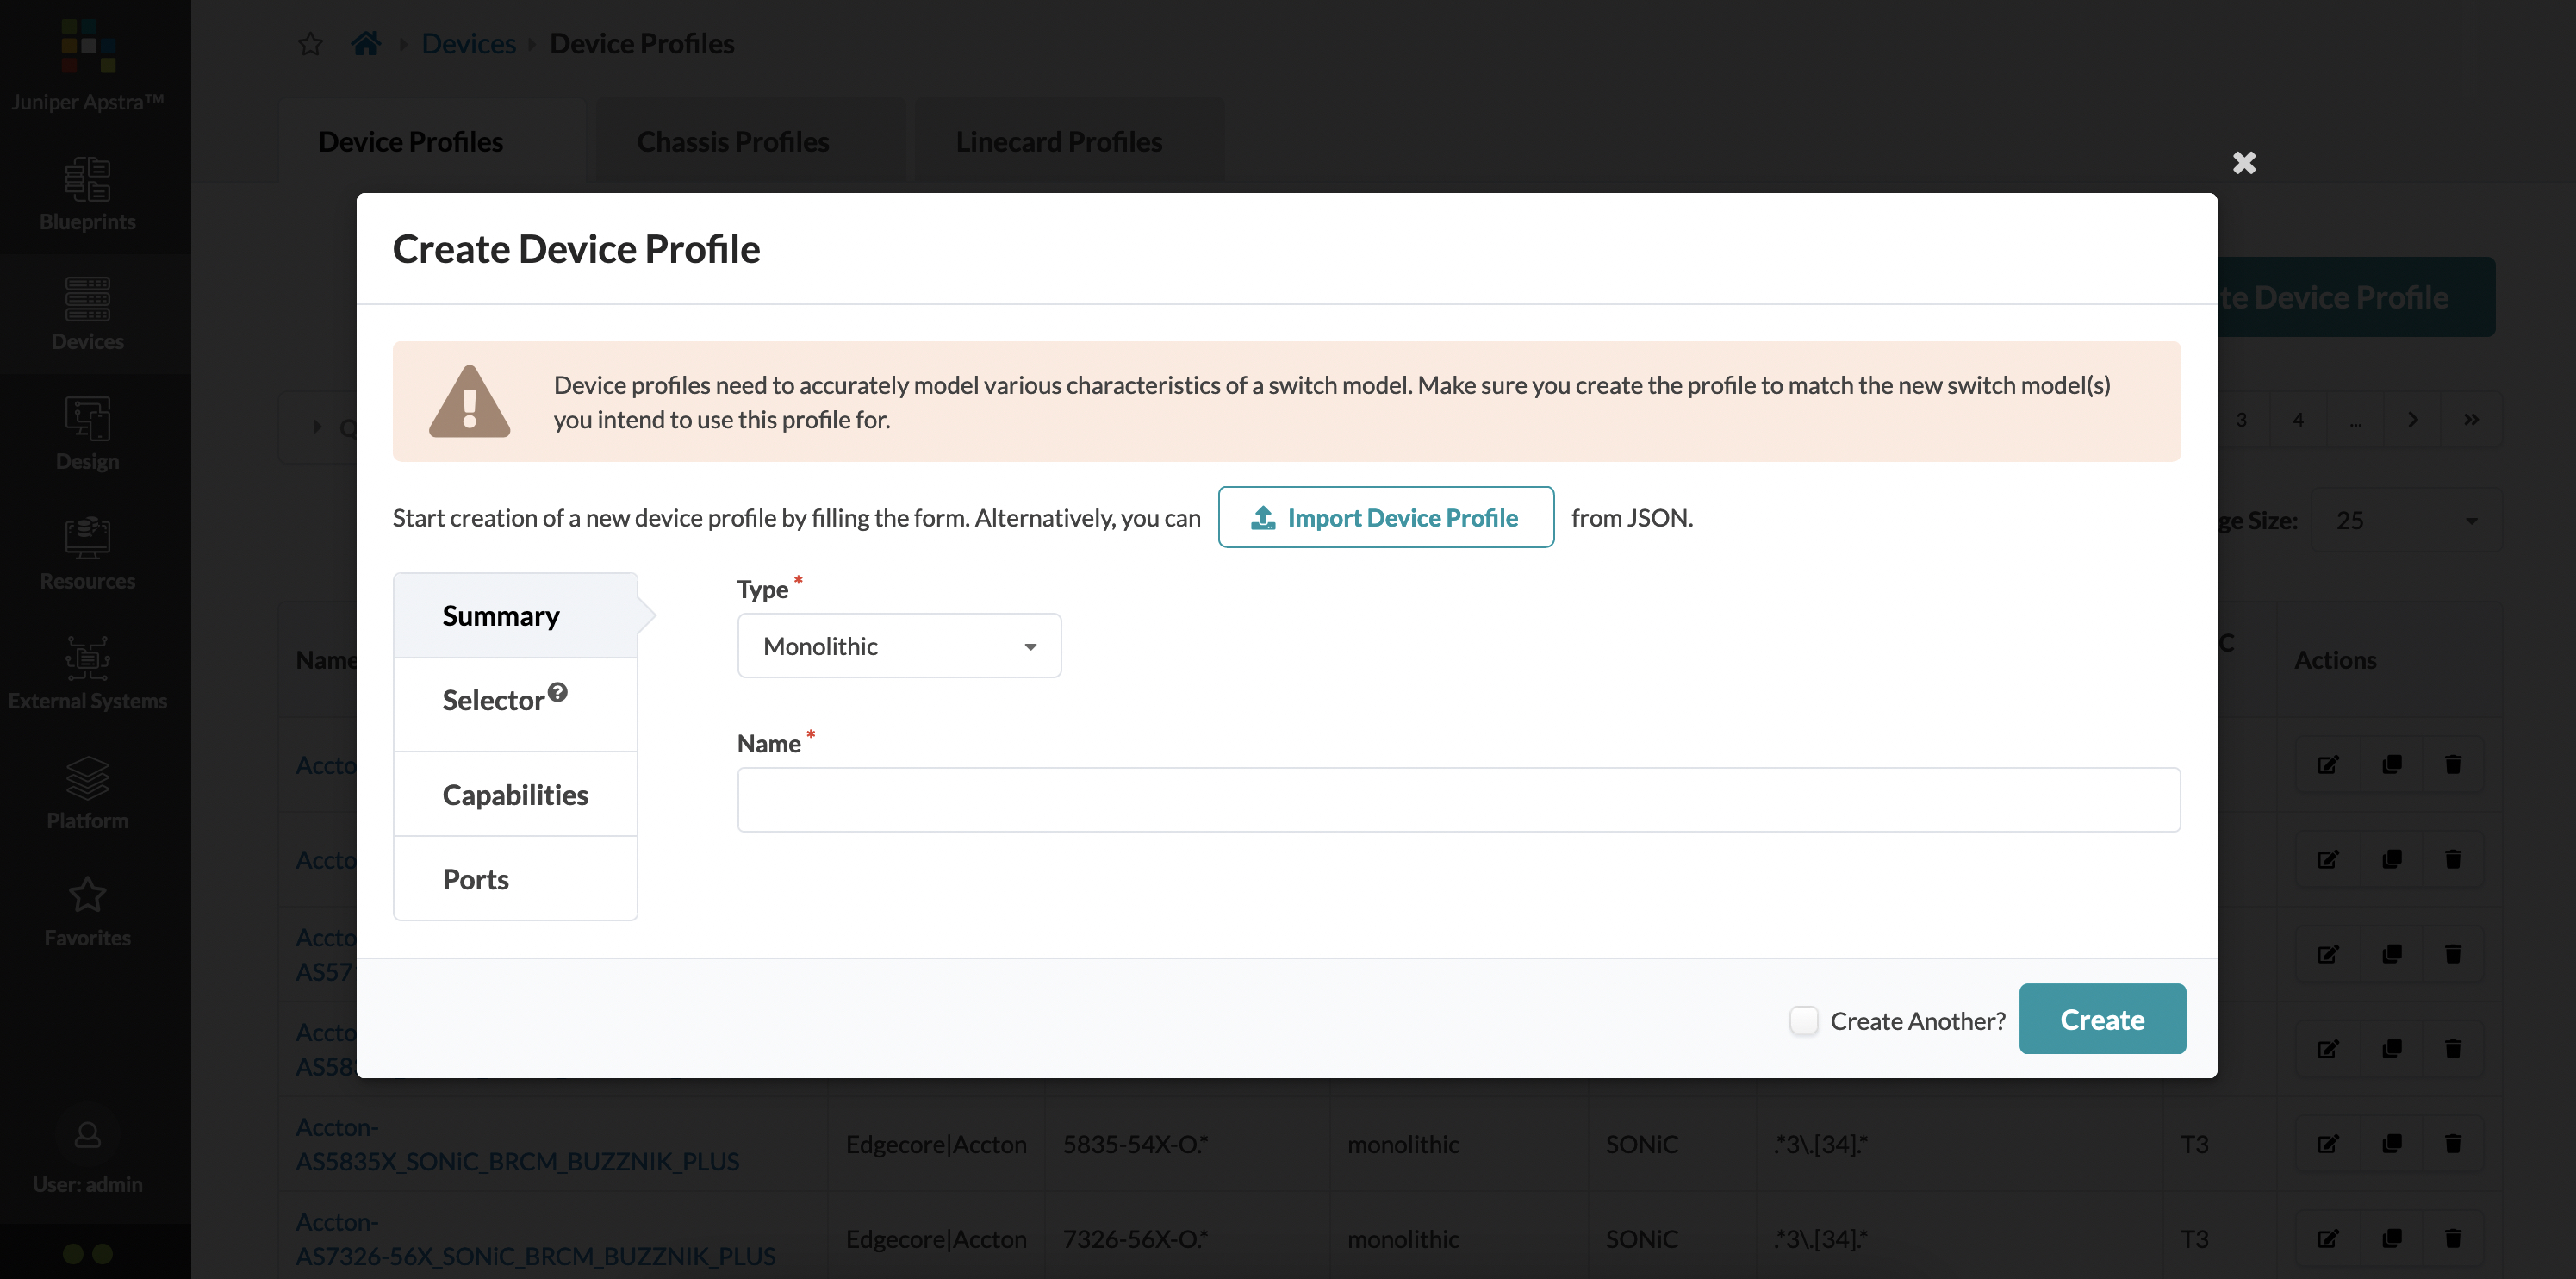Delete the second Accton row profile
The height and width of the screenshot is (1279, 2576).
click(x=2453, y=859)
